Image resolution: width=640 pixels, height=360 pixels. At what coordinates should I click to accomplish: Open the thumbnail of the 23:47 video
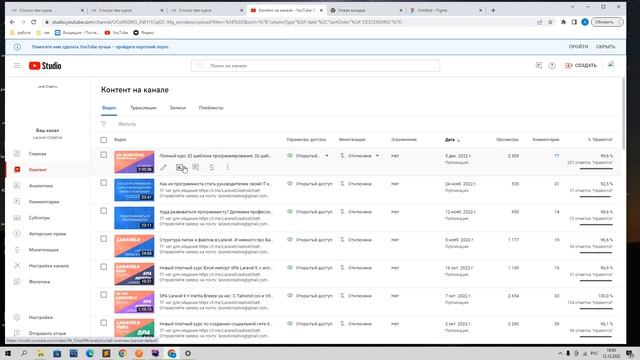click(x=134, y=190)
